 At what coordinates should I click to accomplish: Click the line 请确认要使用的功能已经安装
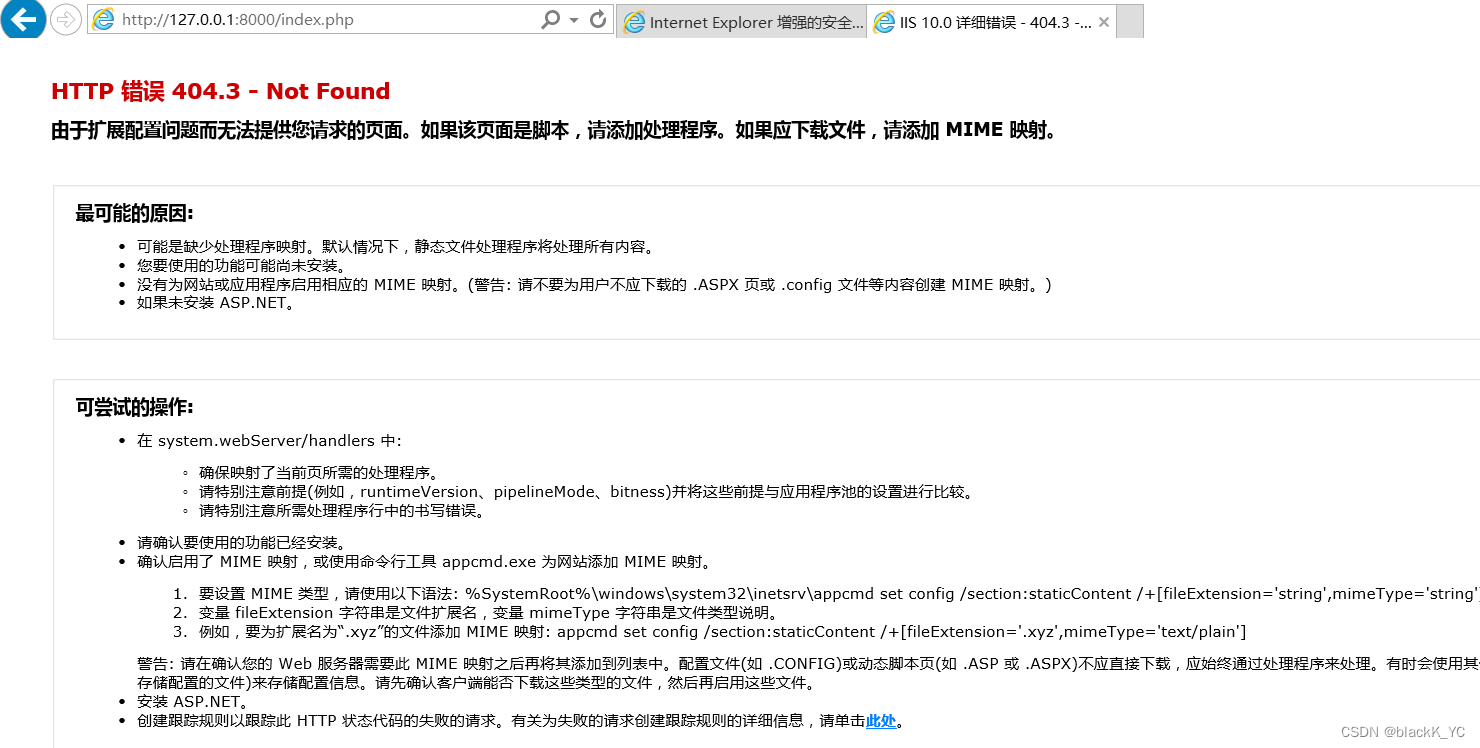pos(241,543)
